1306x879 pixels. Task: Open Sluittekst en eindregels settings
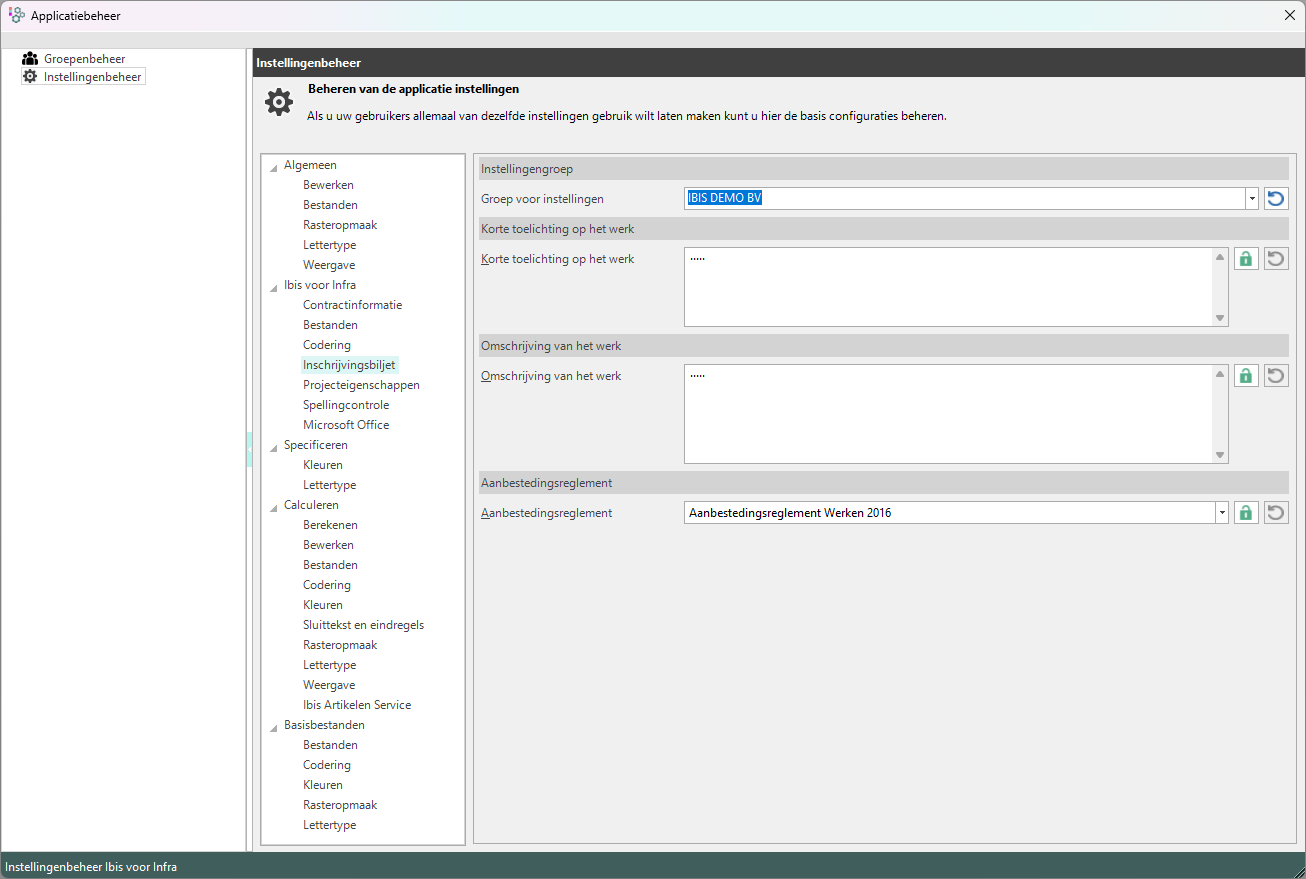click(363, 625)
